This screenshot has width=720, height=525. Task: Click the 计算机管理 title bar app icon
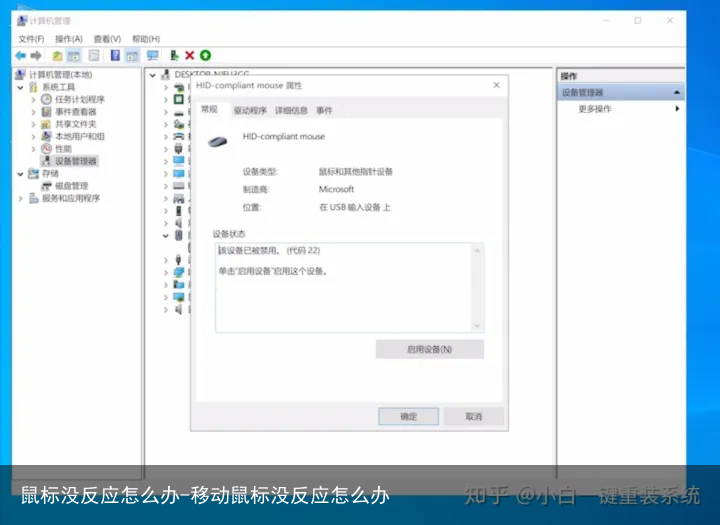coord(22,21)
